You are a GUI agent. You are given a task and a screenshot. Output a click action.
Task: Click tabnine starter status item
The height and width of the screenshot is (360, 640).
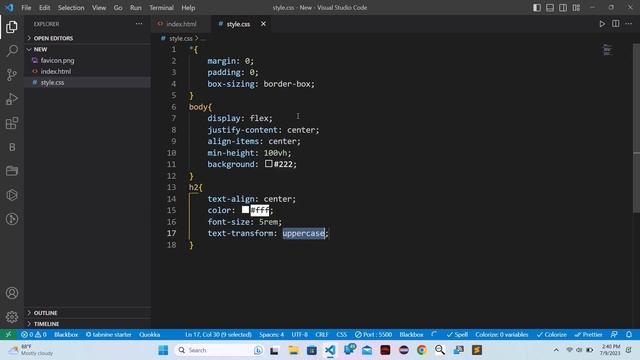click(109, 334)
